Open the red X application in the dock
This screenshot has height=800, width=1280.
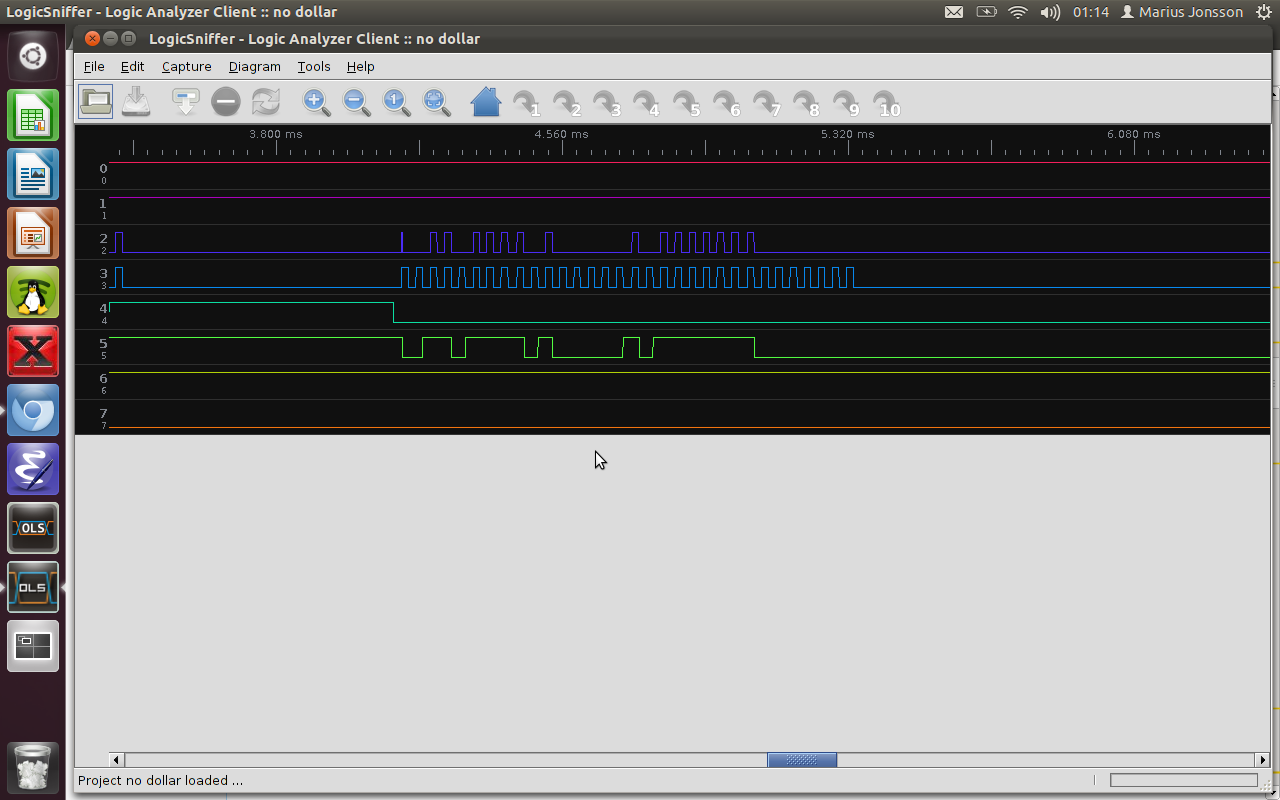33,351
